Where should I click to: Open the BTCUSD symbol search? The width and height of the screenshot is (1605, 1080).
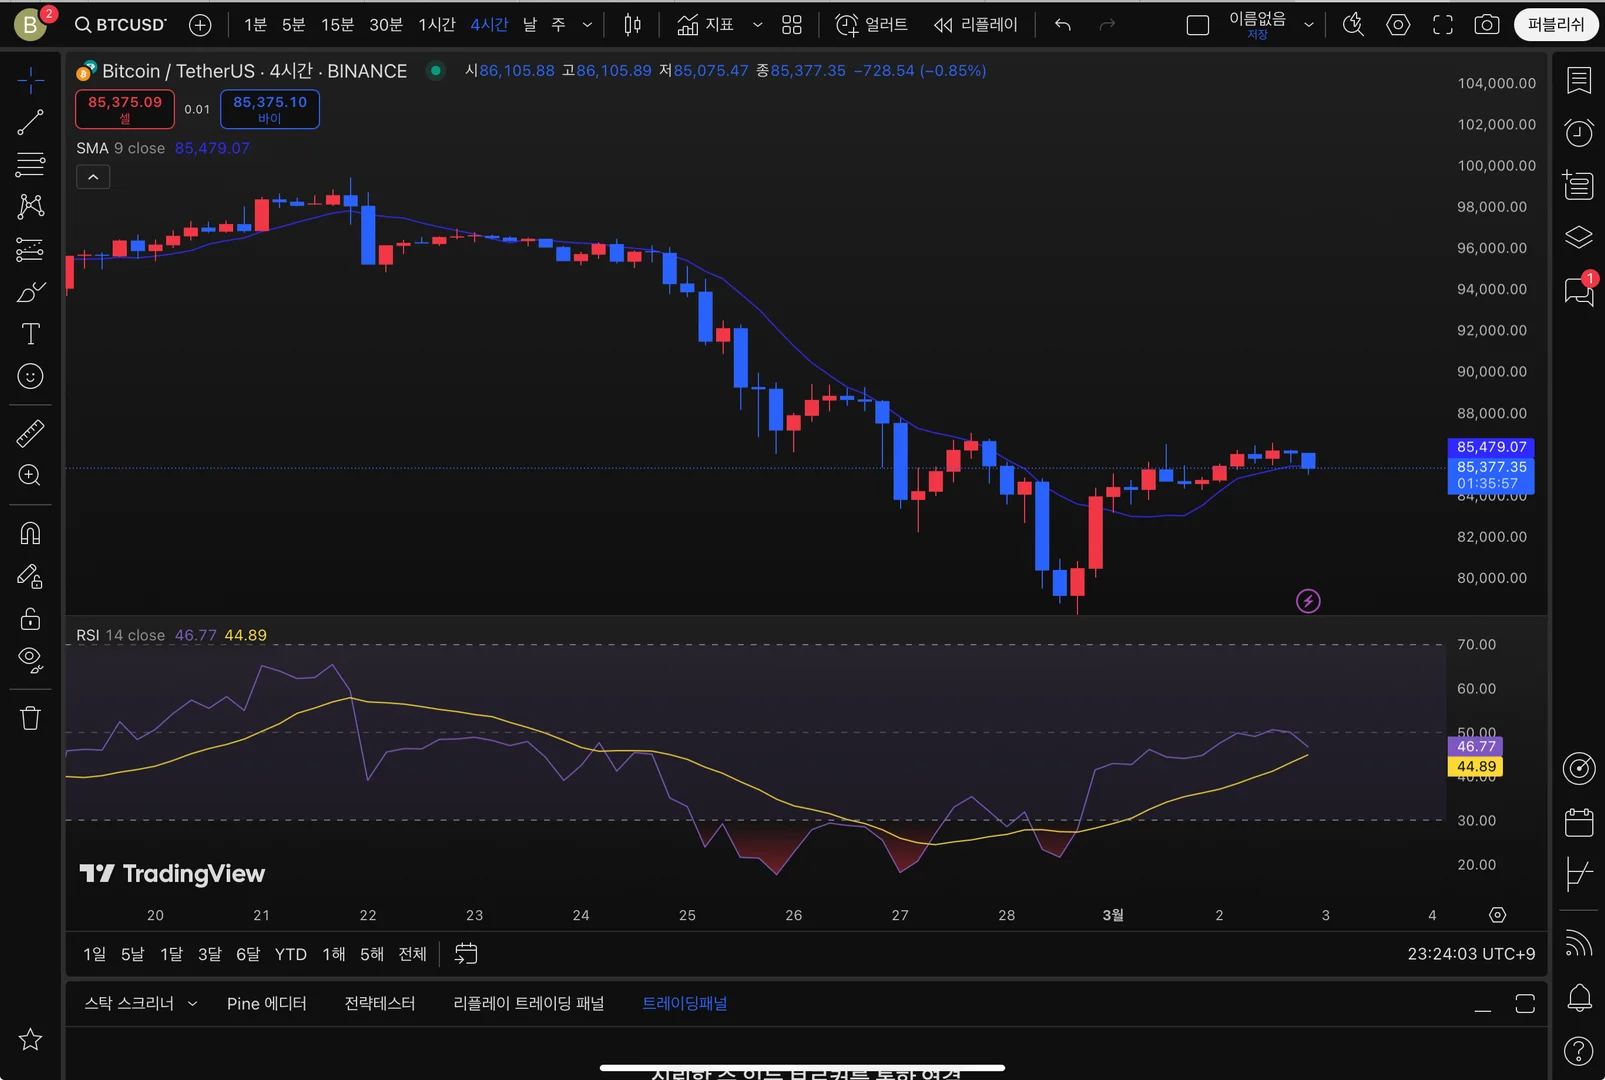click(x=121, y=25)
